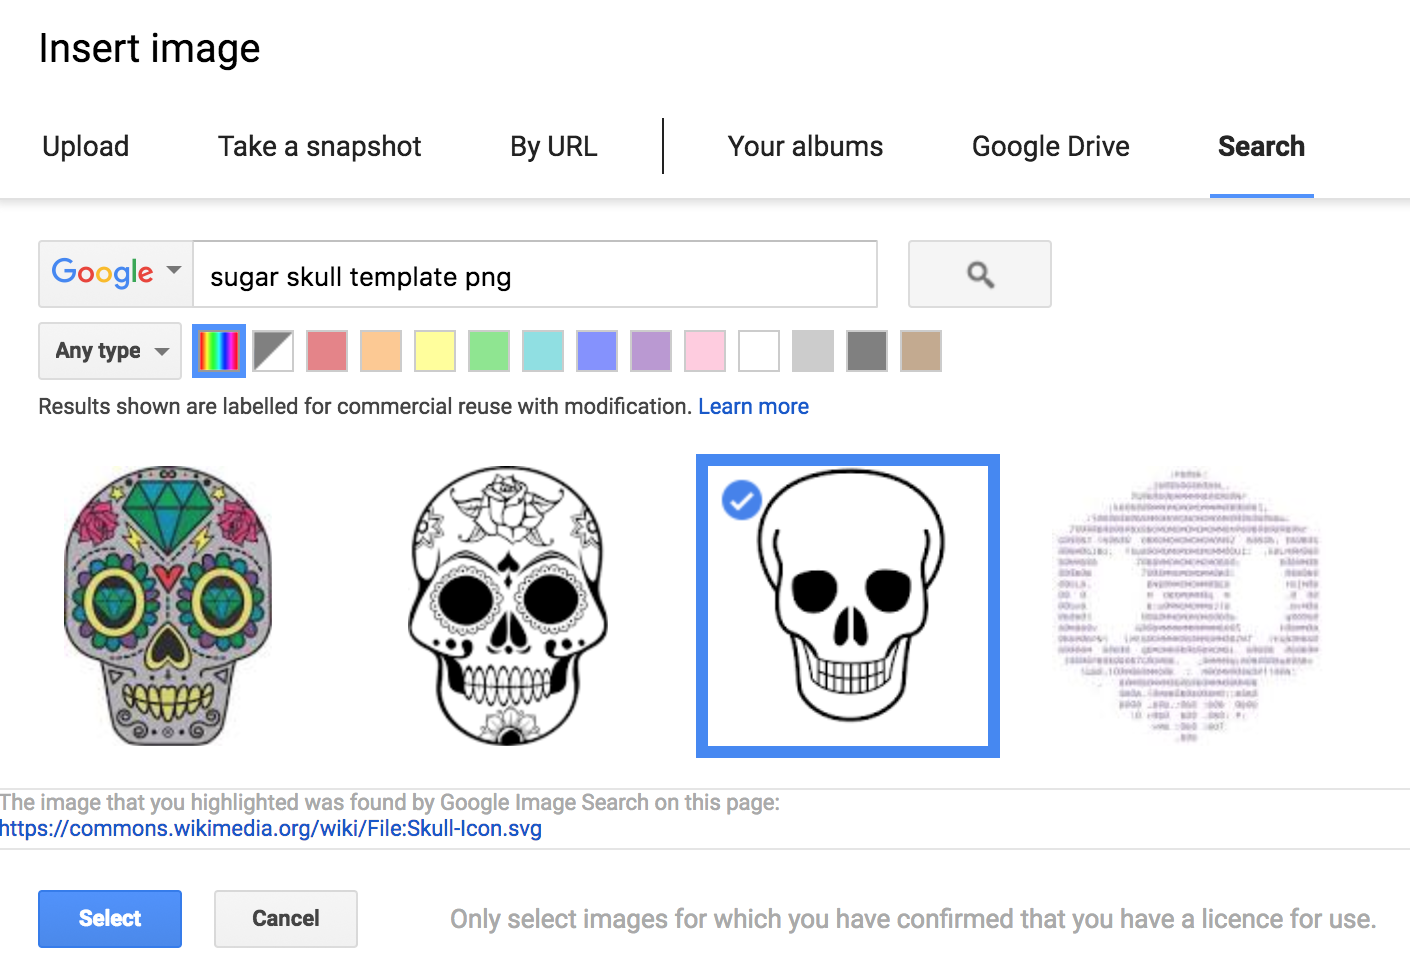This screenshot has width=1410, height=980.
Task: Switch to the Google Drive tab
Action: click(x=1049, y=146)
